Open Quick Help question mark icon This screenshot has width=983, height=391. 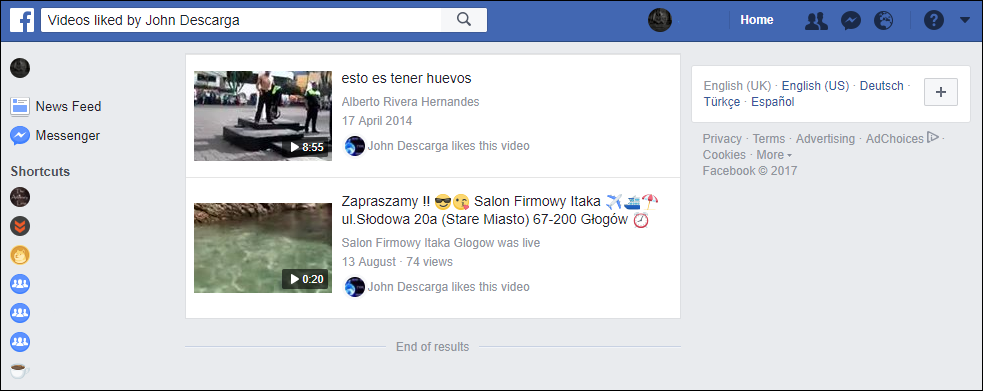coord(933,21)
